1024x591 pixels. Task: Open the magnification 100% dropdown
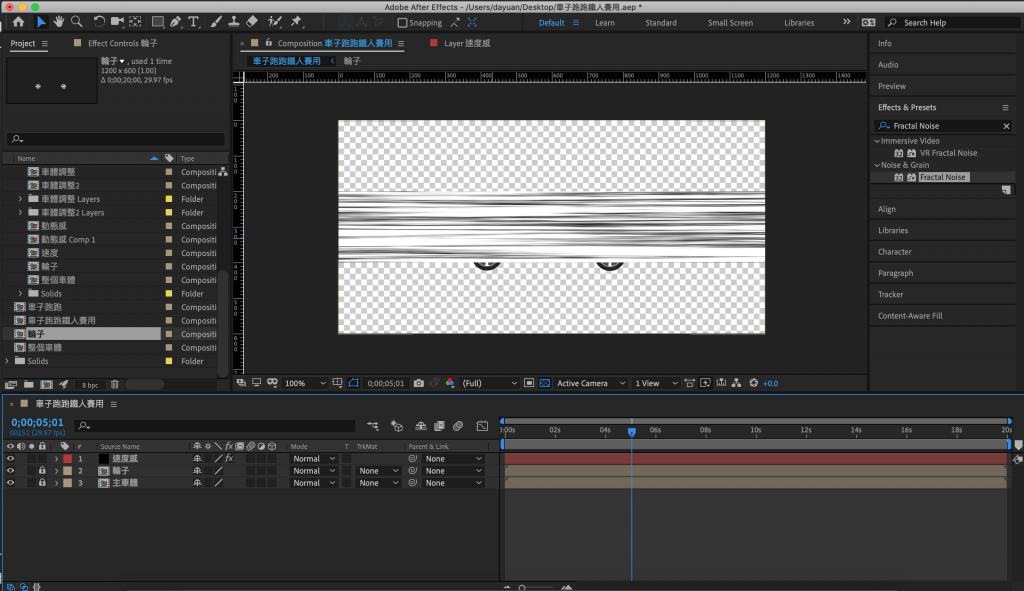click(x=305, y=383)
